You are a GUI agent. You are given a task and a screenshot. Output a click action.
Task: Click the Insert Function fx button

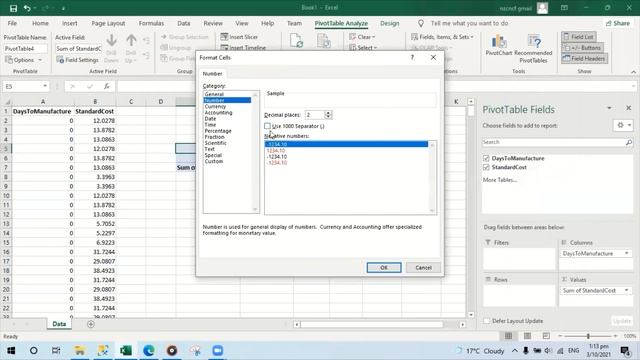point(107,86)
